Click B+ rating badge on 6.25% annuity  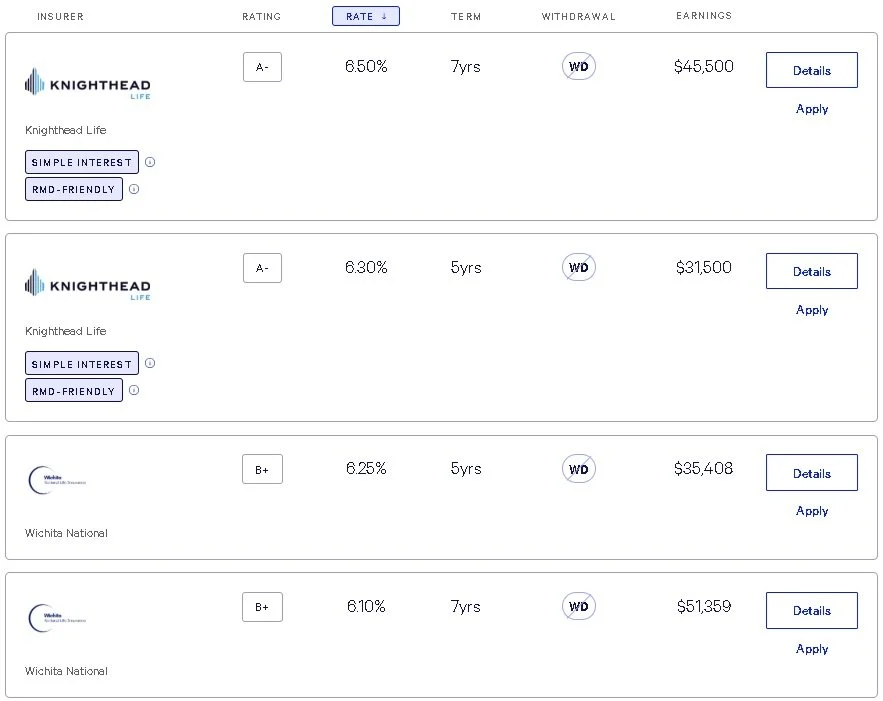click(262, 469)
